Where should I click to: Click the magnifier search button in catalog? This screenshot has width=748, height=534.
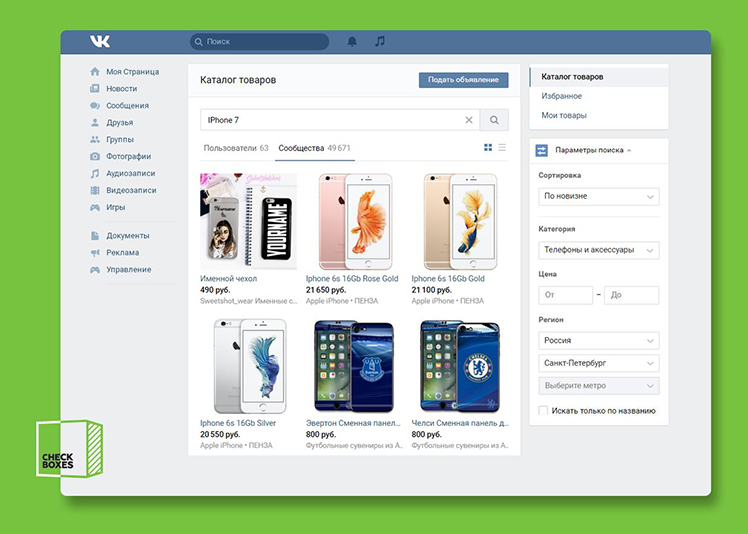(494, 120)
